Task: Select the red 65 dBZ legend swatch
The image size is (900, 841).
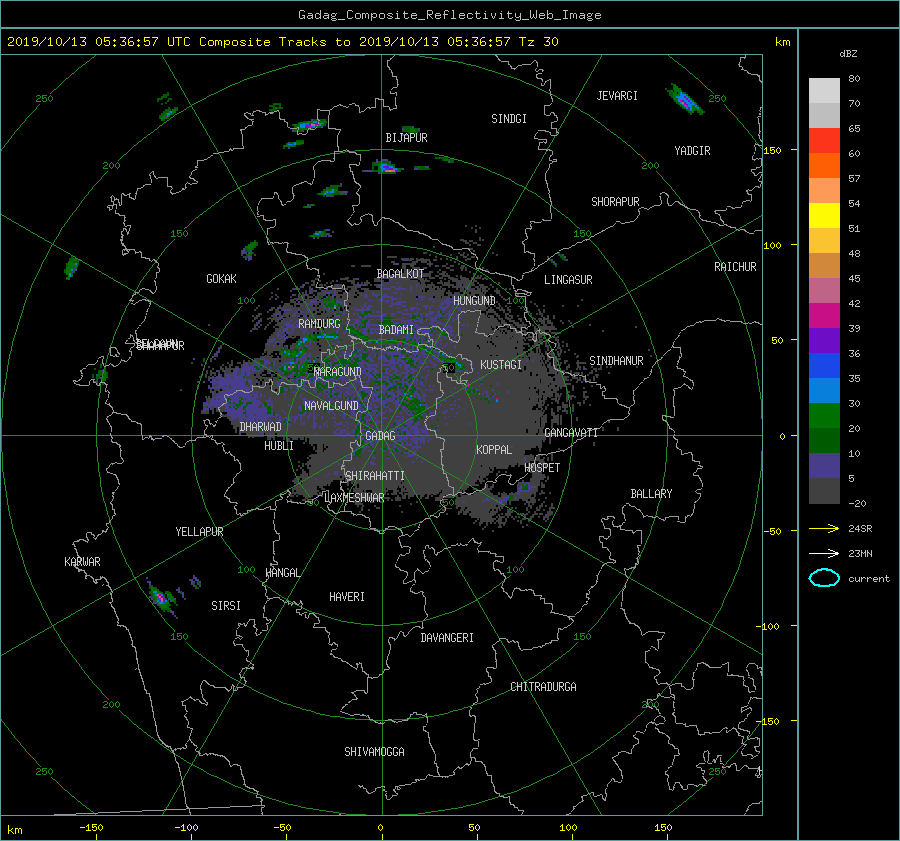Action: pyautogui.click(x=824, y=140)
